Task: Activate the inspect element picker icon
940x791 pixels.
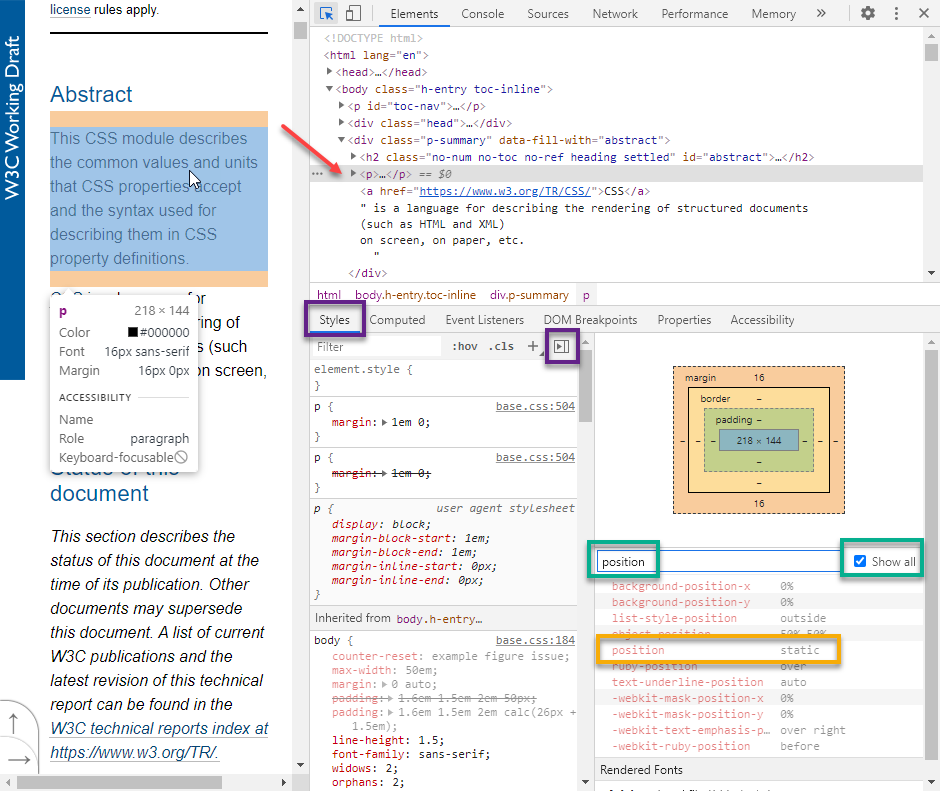Action: tap(327, 13)
